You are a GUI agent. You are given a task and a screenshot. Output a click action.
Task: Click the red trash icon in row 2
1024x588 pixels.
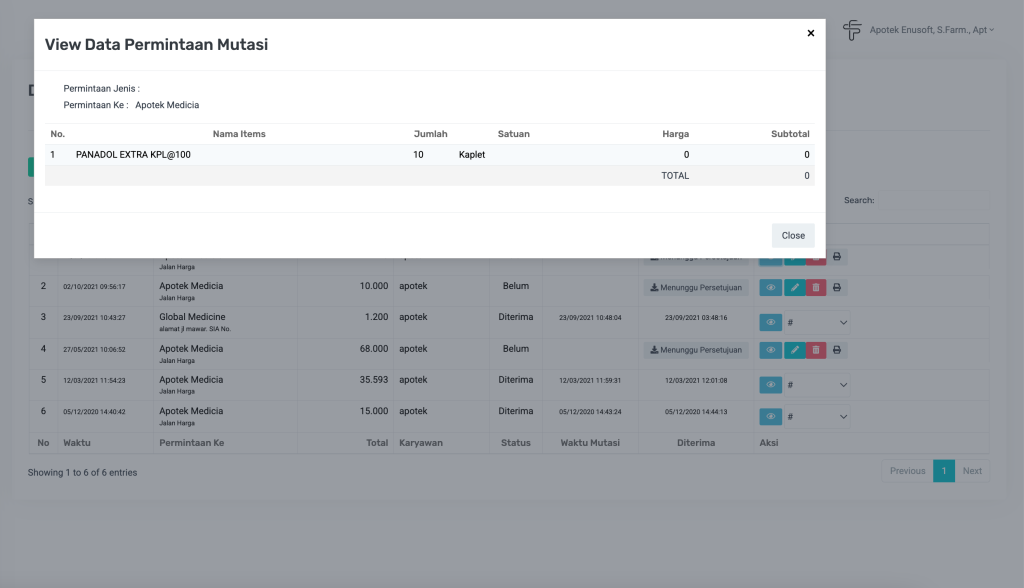pos(816,287)
